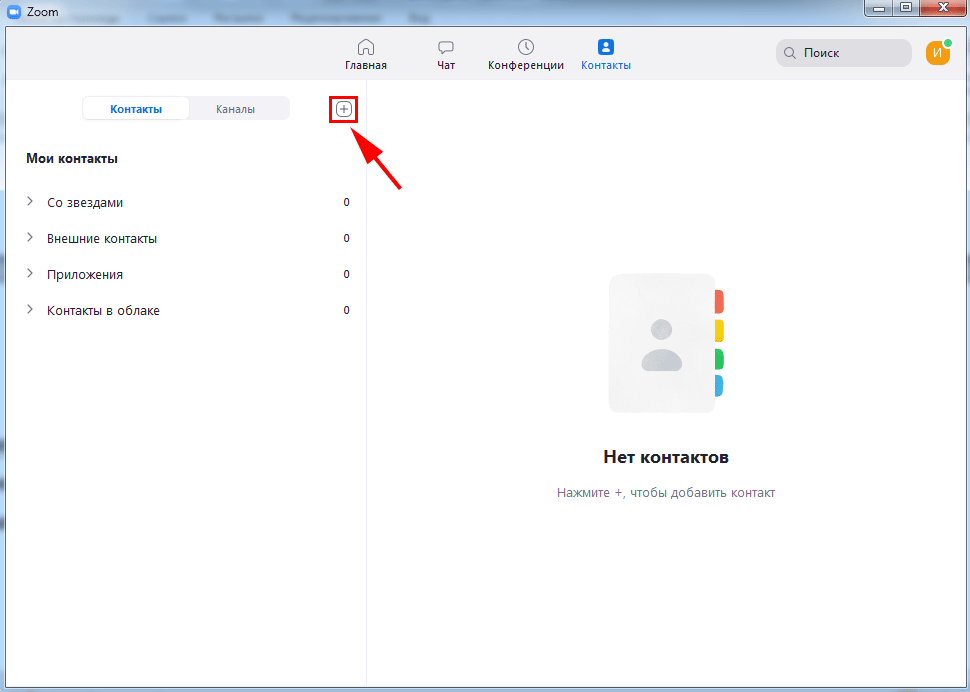Switch to the Каналы tab

pos(236,109)
